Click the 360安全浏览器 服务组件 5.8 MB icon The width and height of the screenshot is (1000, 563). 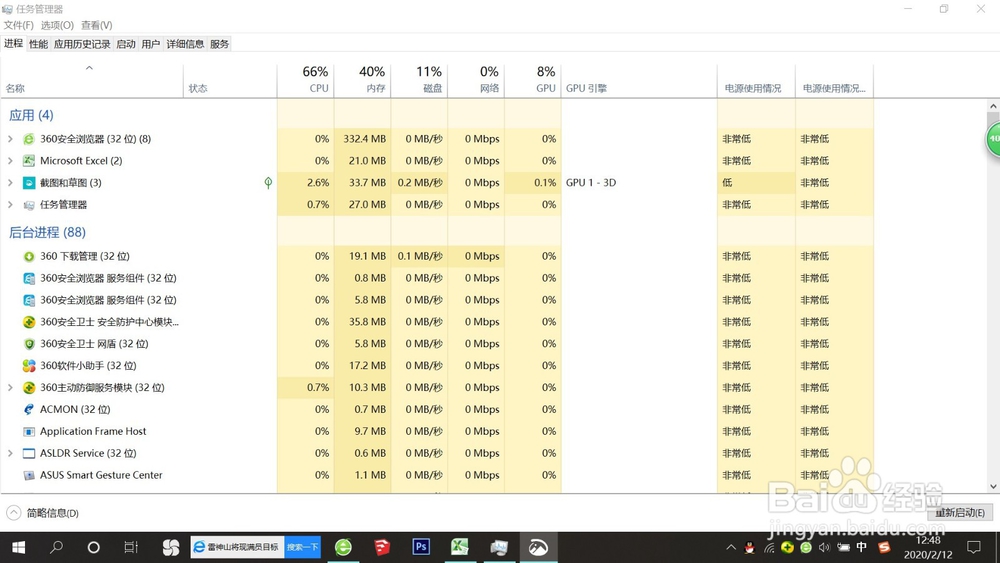(x=29, y=300)
